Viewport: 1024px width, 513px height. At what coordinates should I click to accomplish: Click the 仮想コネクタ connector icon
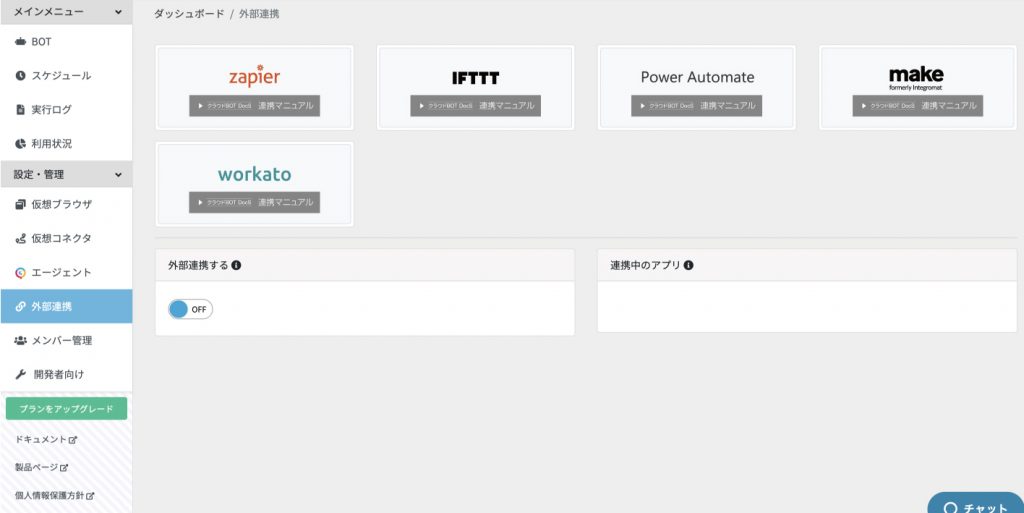20,239
